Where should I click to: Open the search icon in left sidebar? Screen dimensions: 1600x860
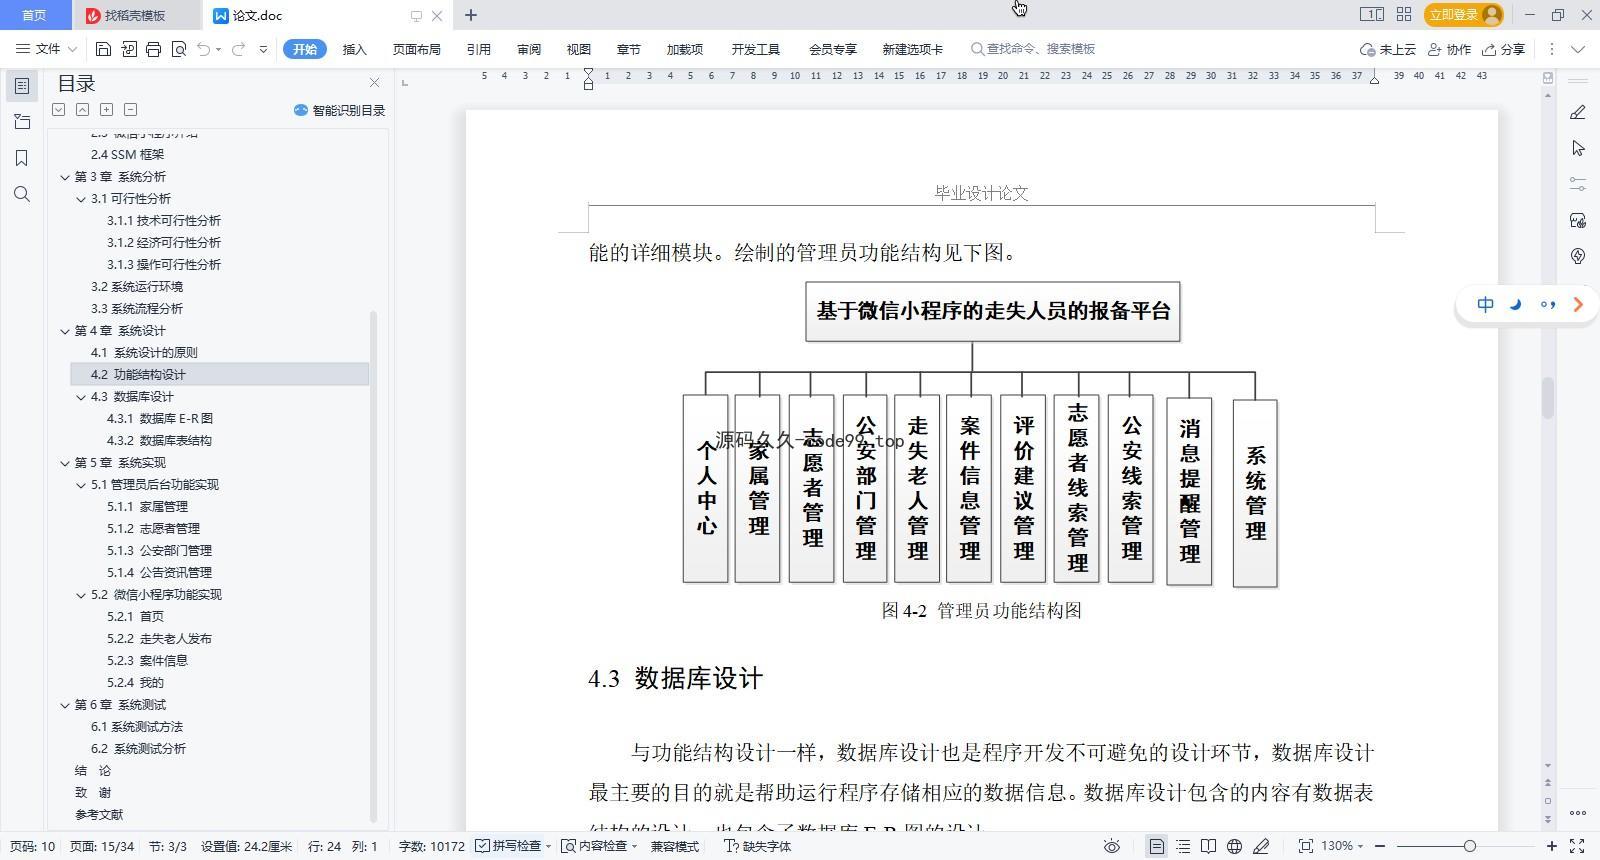tap(22, 194)
